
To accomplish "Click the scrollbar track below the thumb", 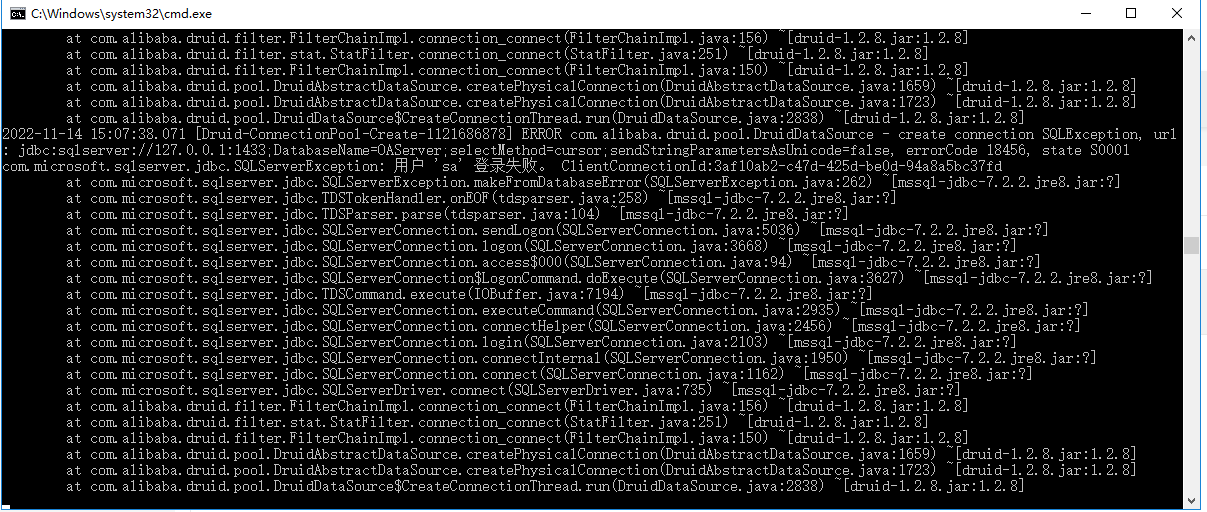I will pos(1191,372).
